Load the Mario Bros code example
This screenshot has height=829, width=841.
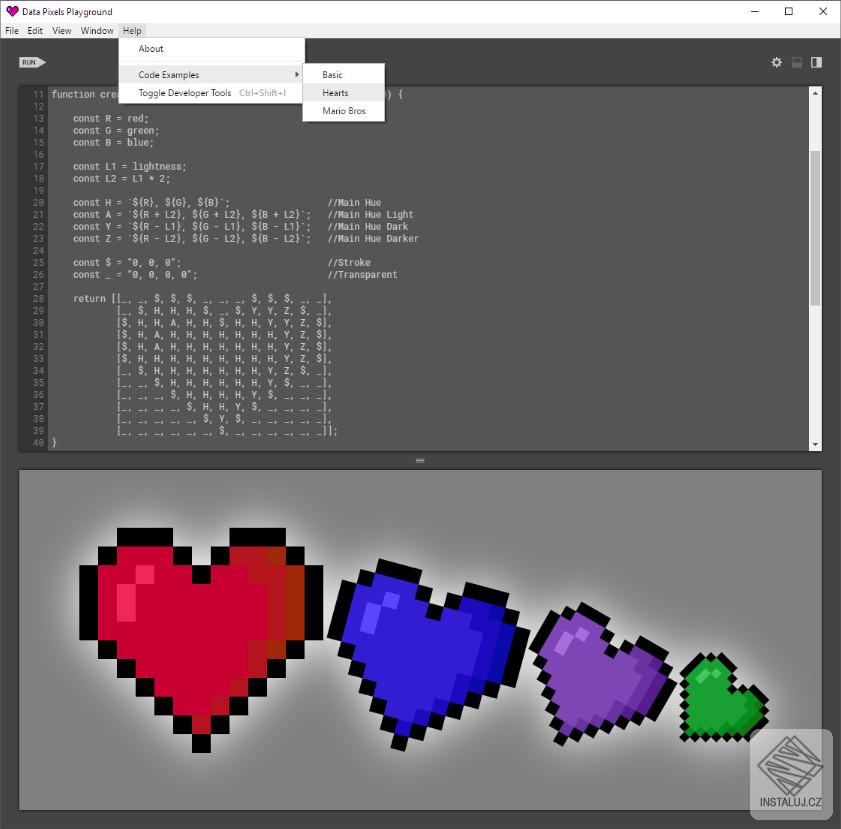(x=343, y=111)
